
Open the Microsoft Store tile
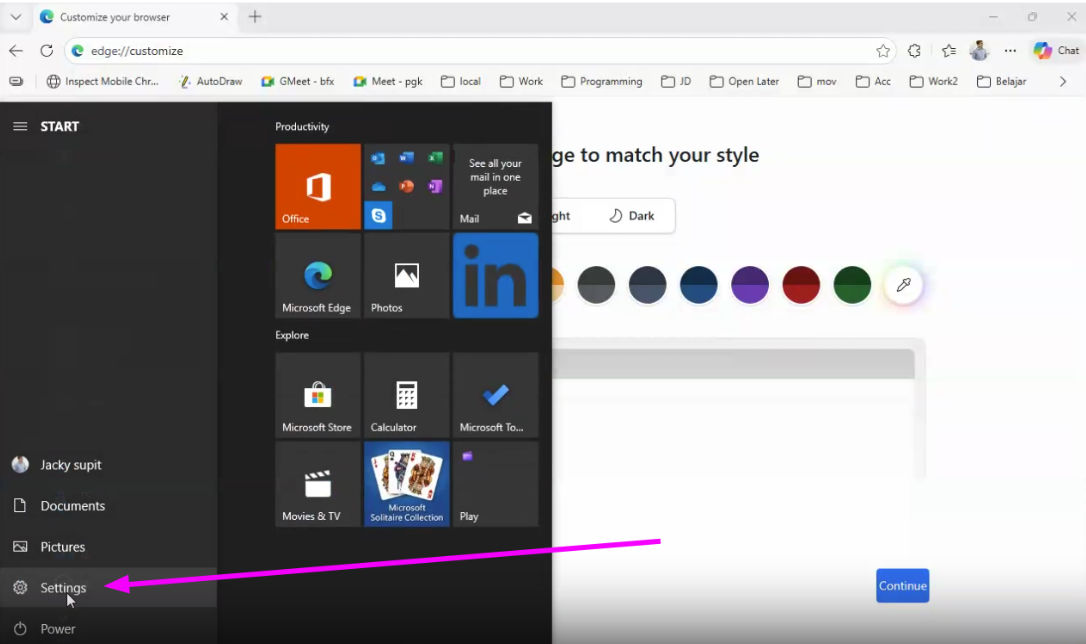point(317,395)
